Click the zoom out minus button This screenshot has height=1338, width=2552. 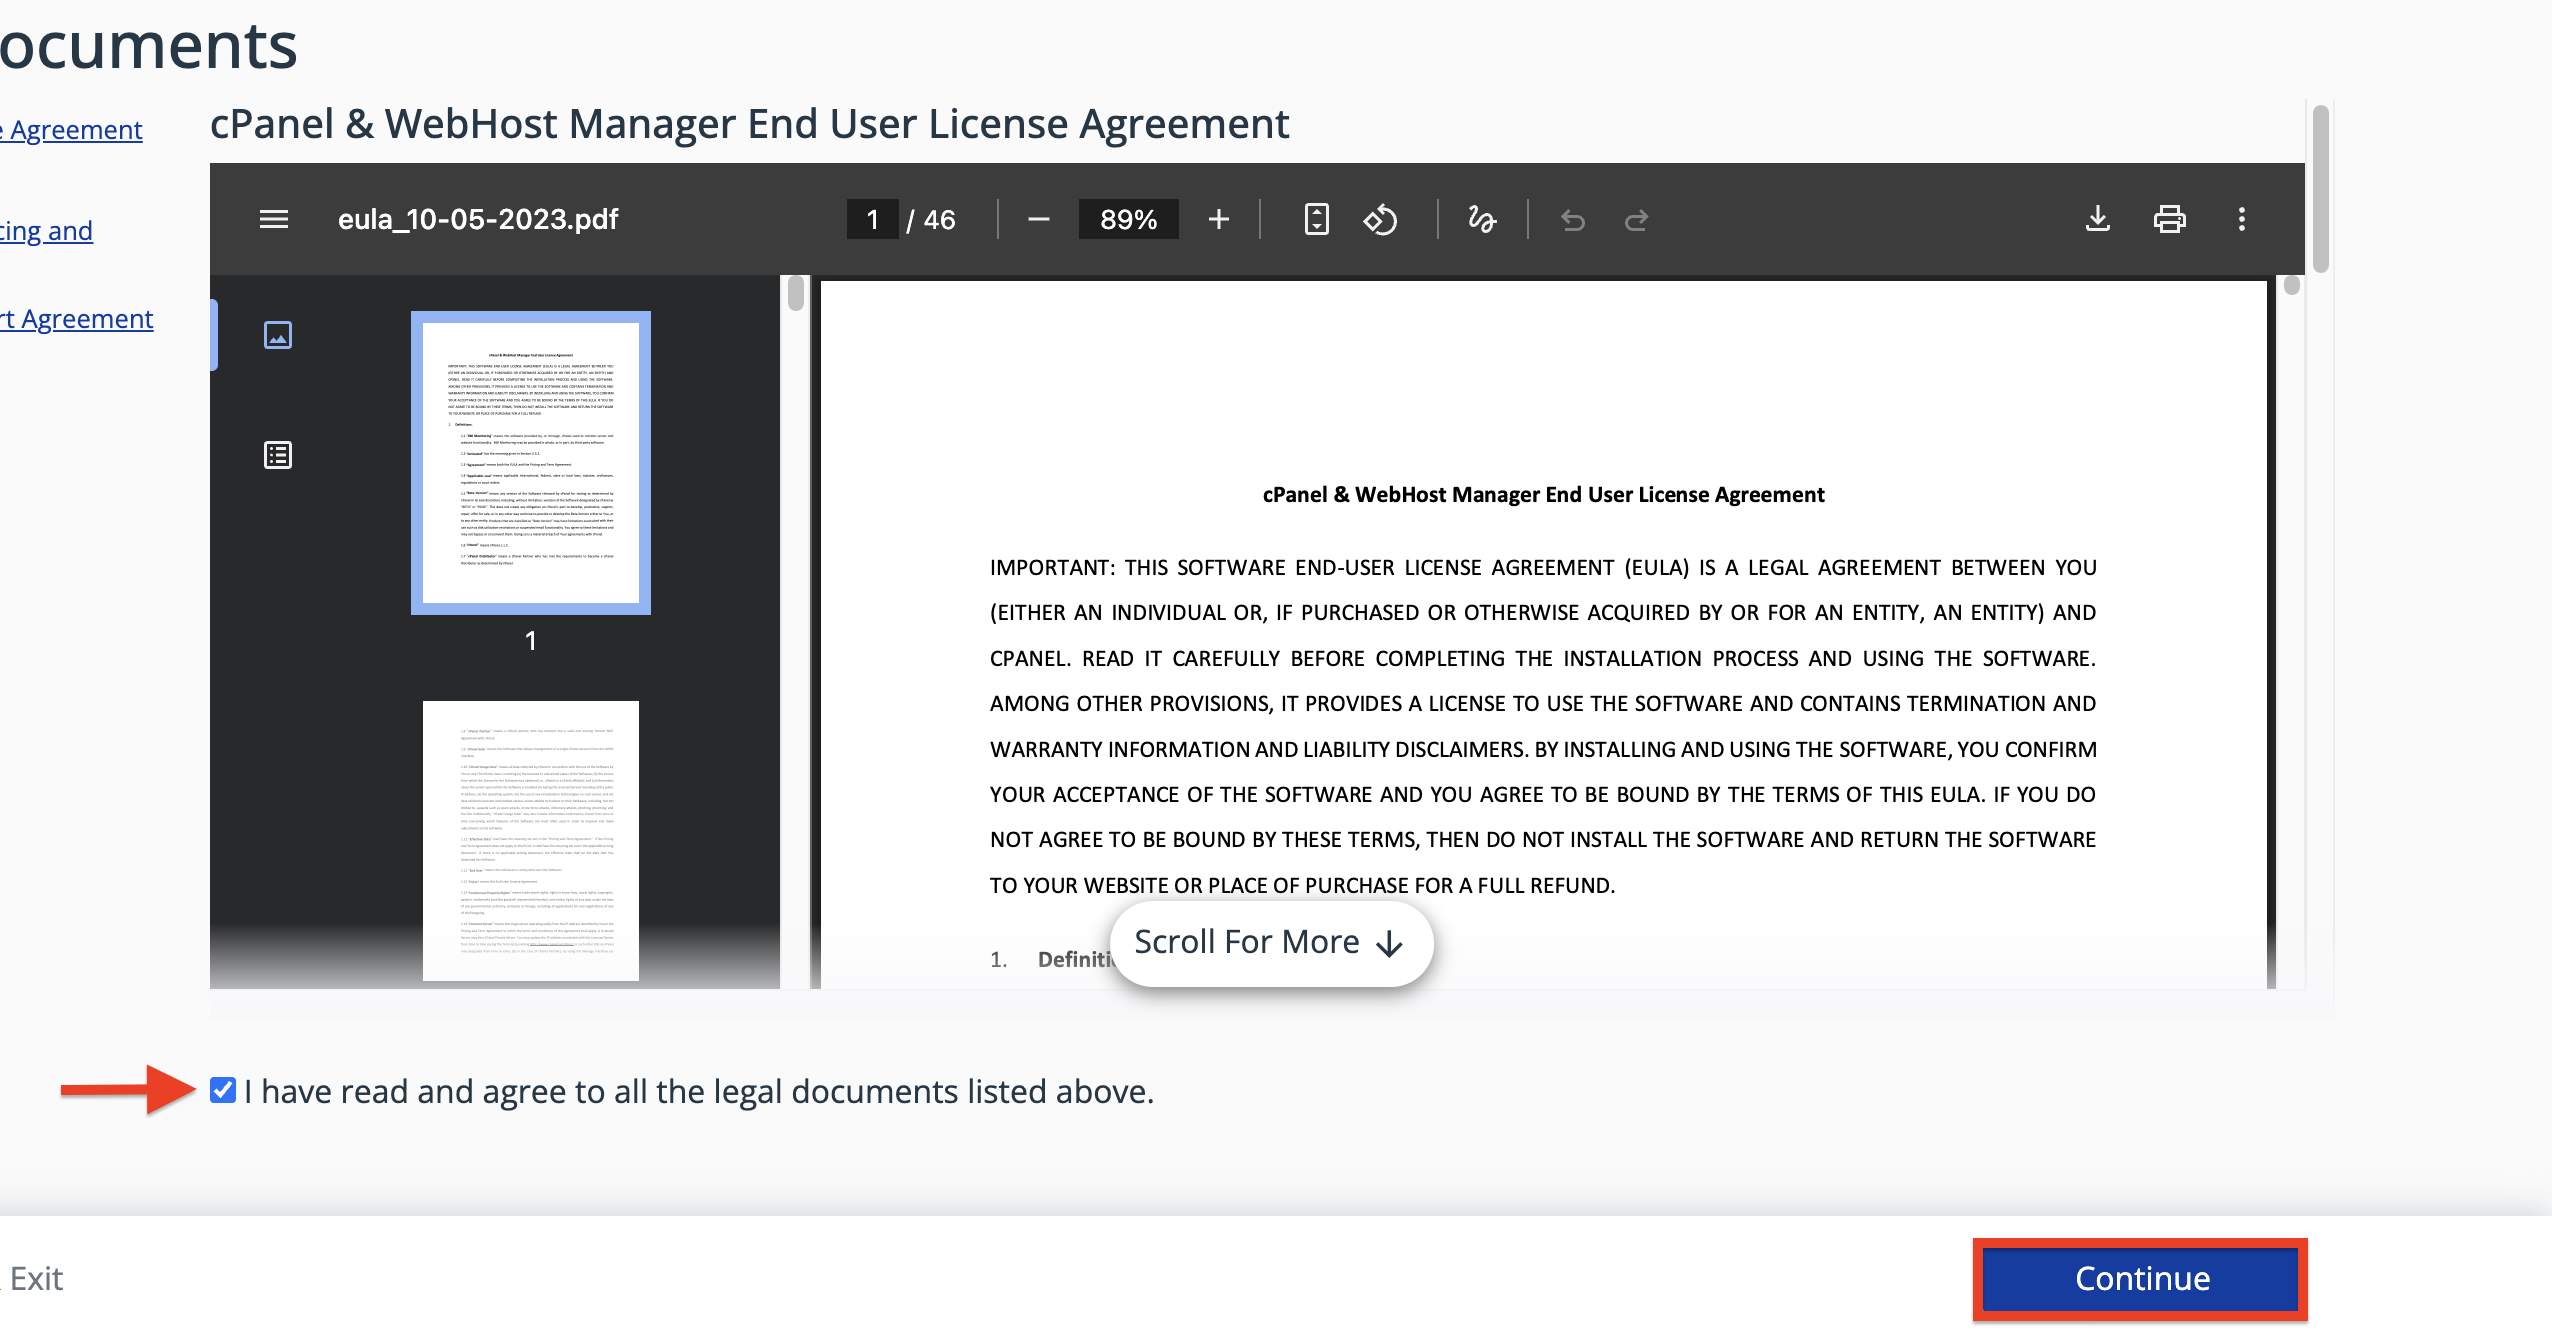click(x=1038, y=219)
